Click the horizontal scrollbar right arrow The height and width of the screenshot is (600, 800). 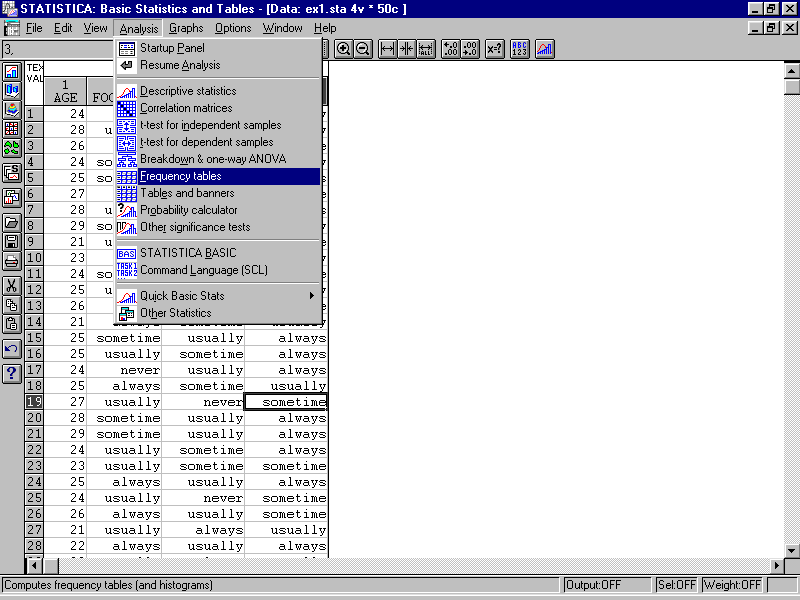point(777,565)
